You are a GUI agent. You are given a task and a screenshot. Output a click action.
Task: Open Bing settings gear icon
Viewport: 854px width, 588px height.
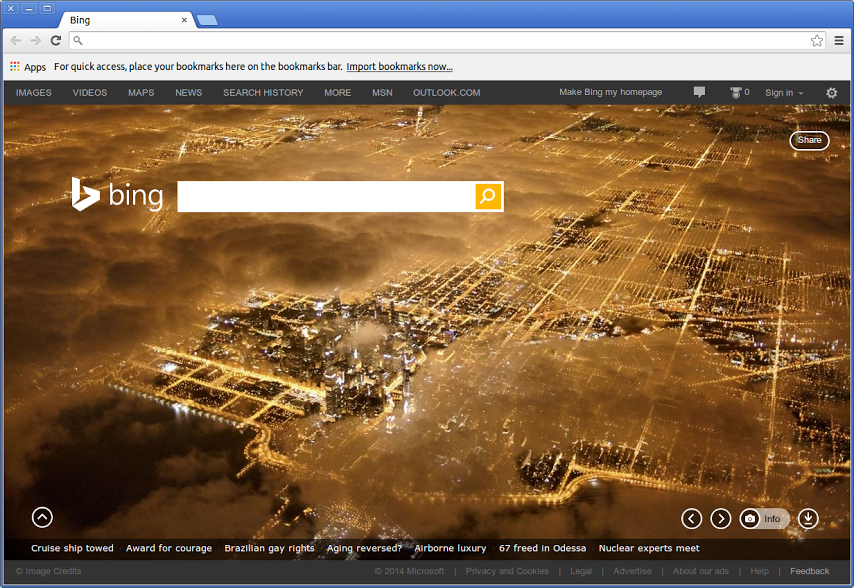pyautogui.click(x=831, y=93)
